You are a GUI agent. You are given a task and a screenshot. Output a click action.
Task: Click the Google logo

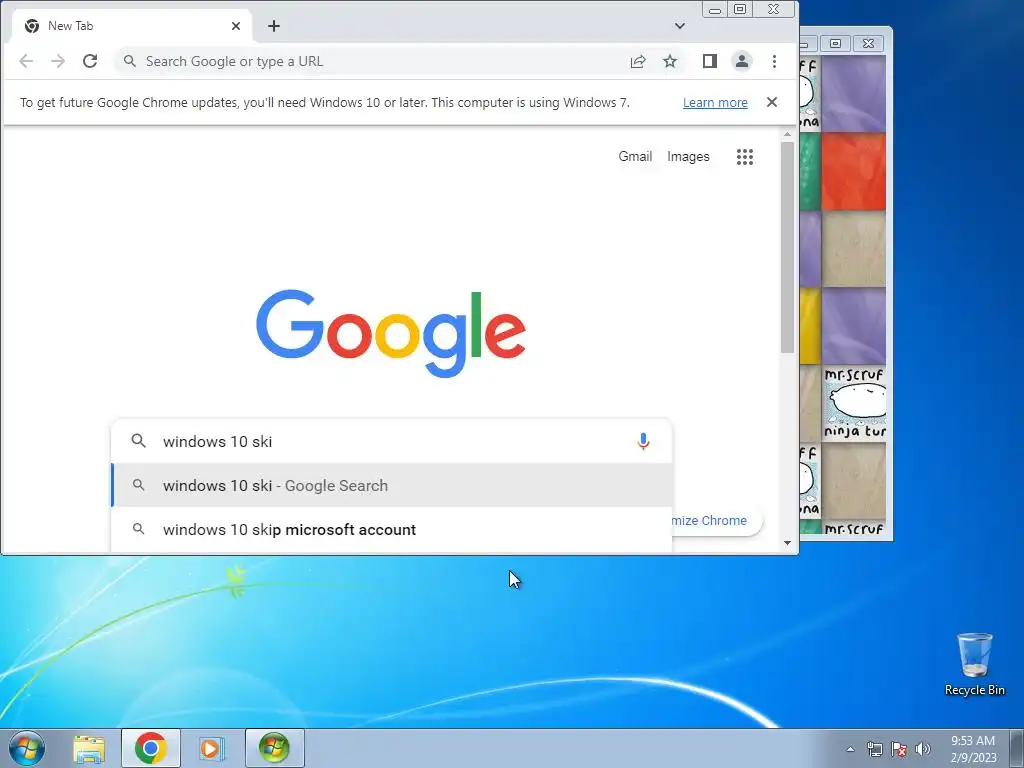391,334
